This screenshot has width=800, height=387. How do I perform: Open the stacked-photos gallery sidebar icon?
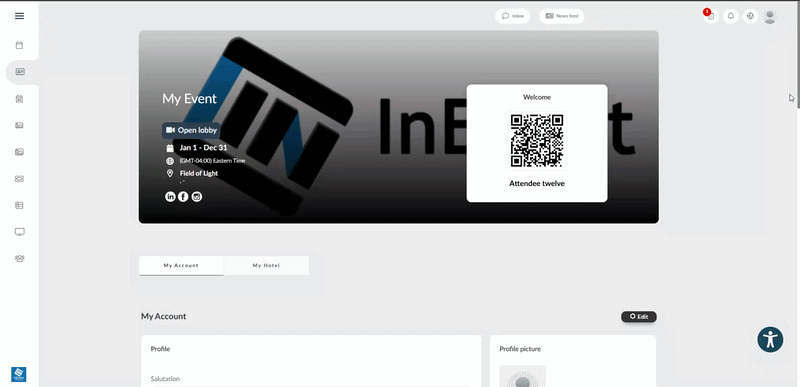click(19, 152)
